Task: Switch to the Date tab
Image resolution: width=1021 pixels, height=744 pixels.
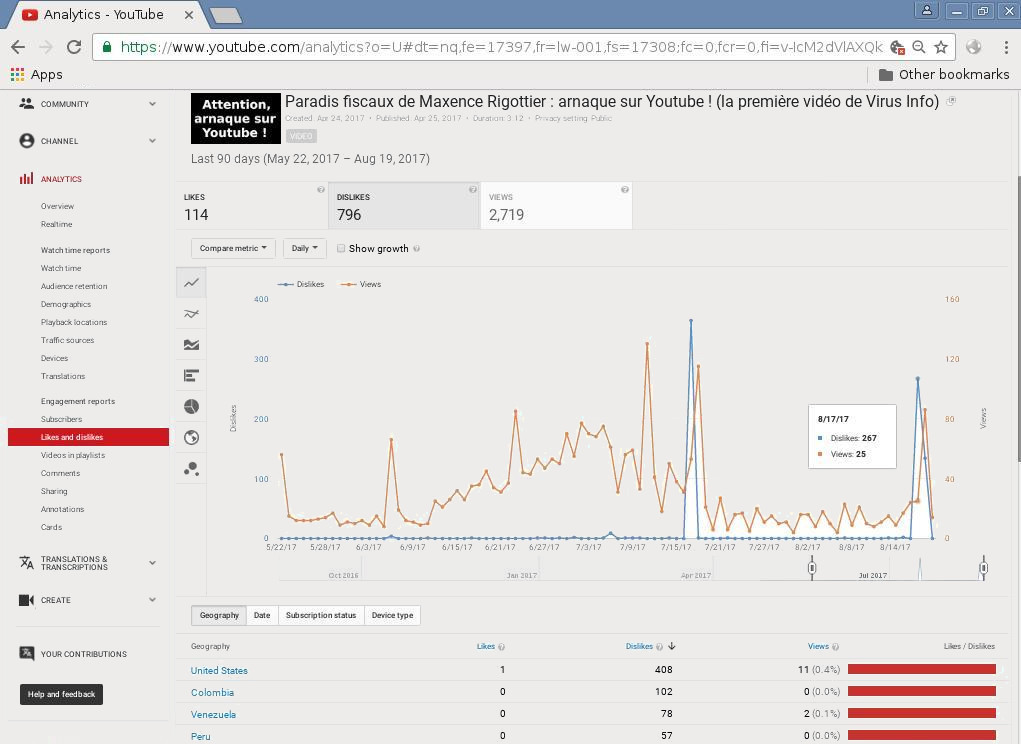Action: pos(262,615)
